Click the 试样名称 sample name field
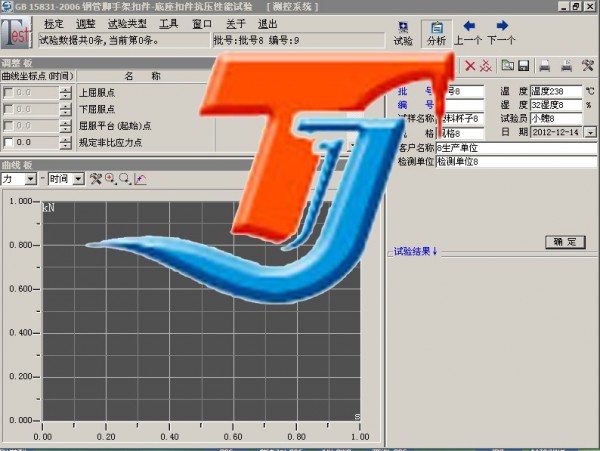Image resolution: width=600 pixels, height=451 pixels. point(462,119)
